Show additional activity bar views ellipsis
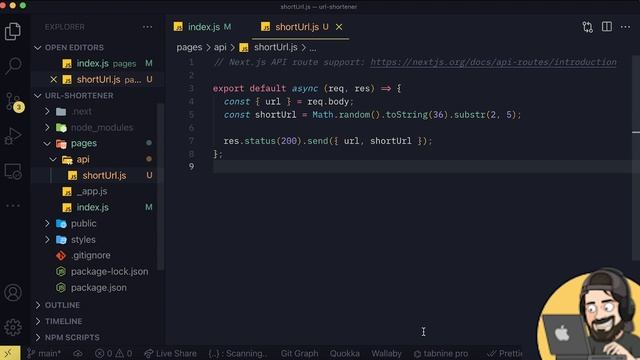Screen dimensions: 640x360 tap(13, 205)
